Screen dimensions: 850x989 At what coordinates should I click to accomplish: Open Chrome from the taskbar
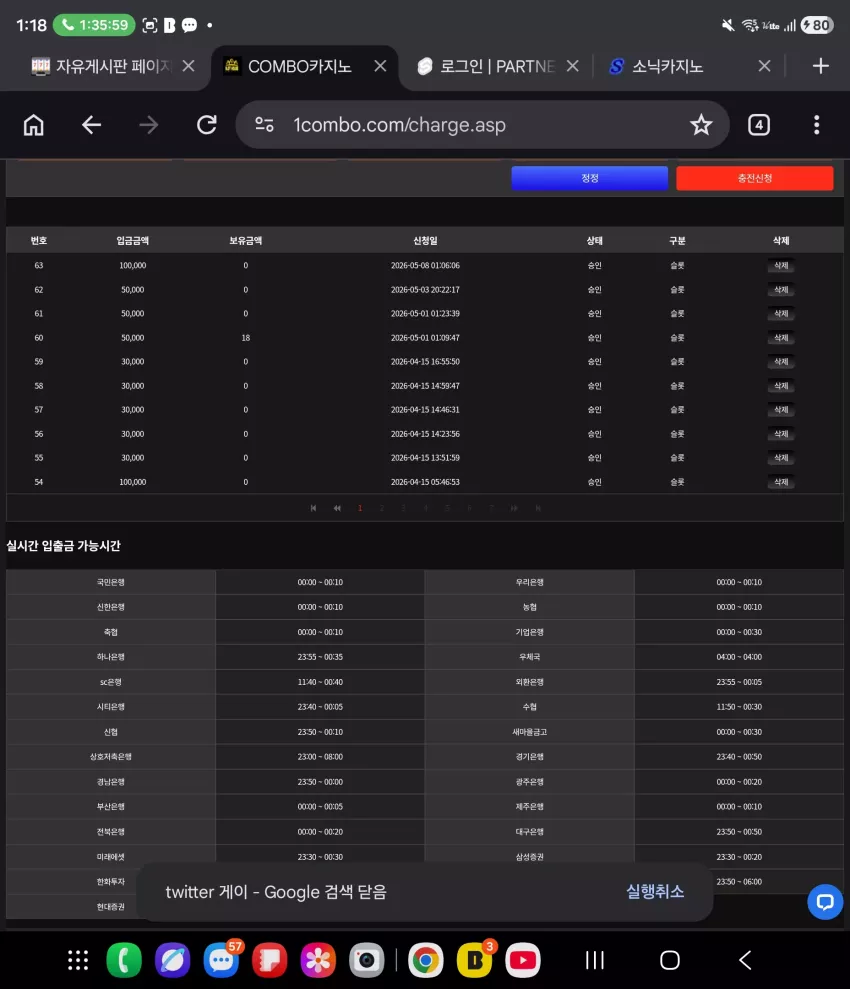tap(426, 960)
